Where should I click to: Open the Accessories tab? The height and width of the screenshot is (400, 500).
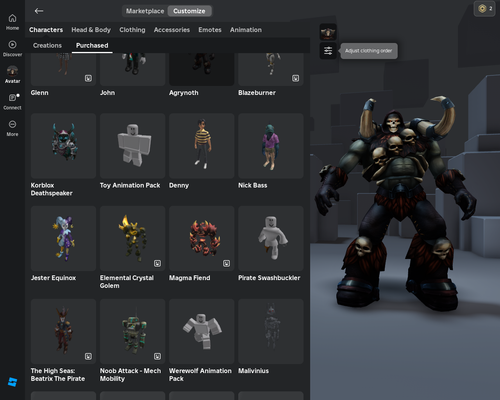(x=172, y=30)
